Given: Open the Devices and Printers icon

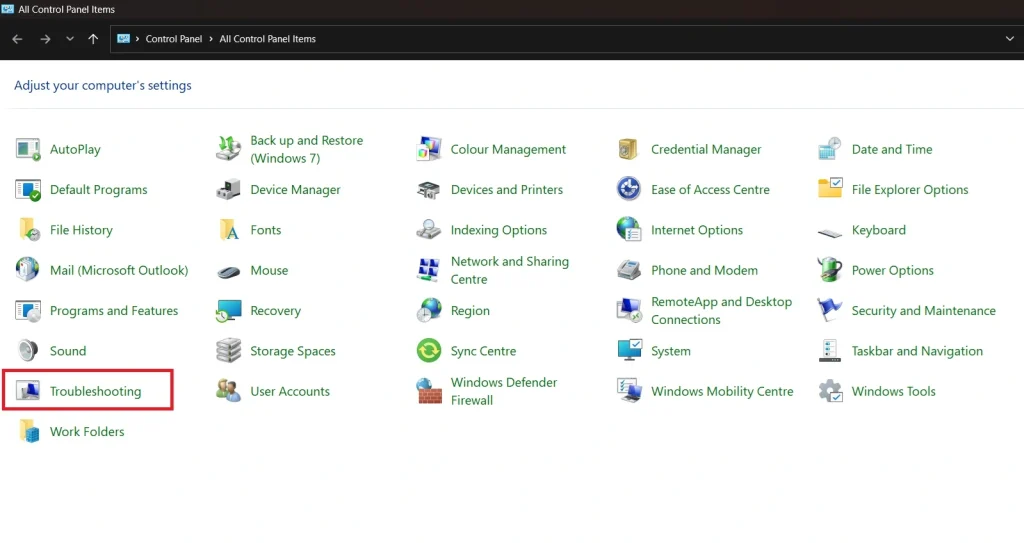Looking at the screenshot, I should click(429, 189).
